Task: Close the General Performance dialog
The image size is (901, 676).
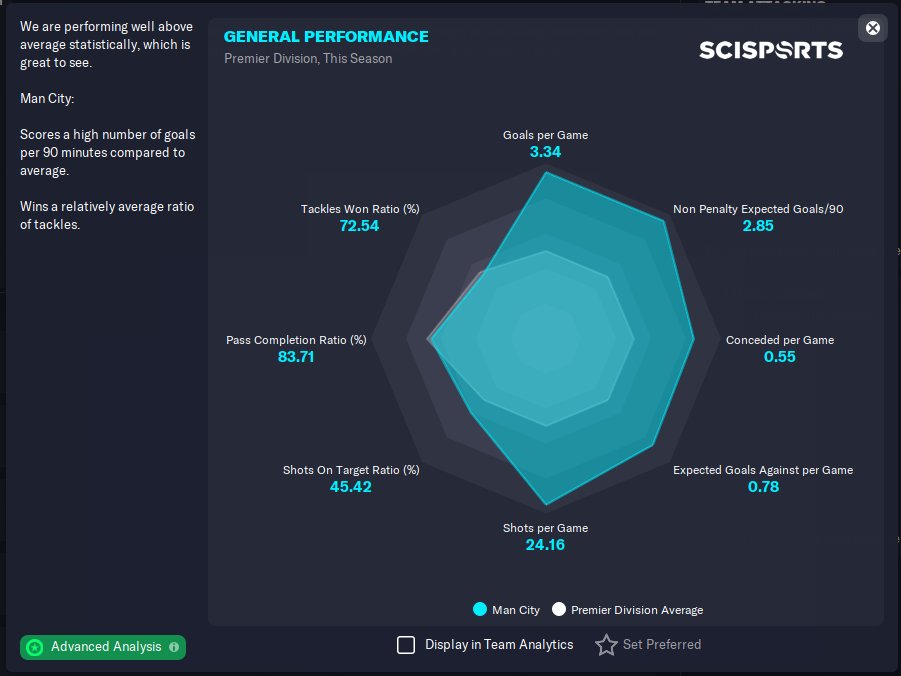Action: pyautogui.click(x=872, y=28)
